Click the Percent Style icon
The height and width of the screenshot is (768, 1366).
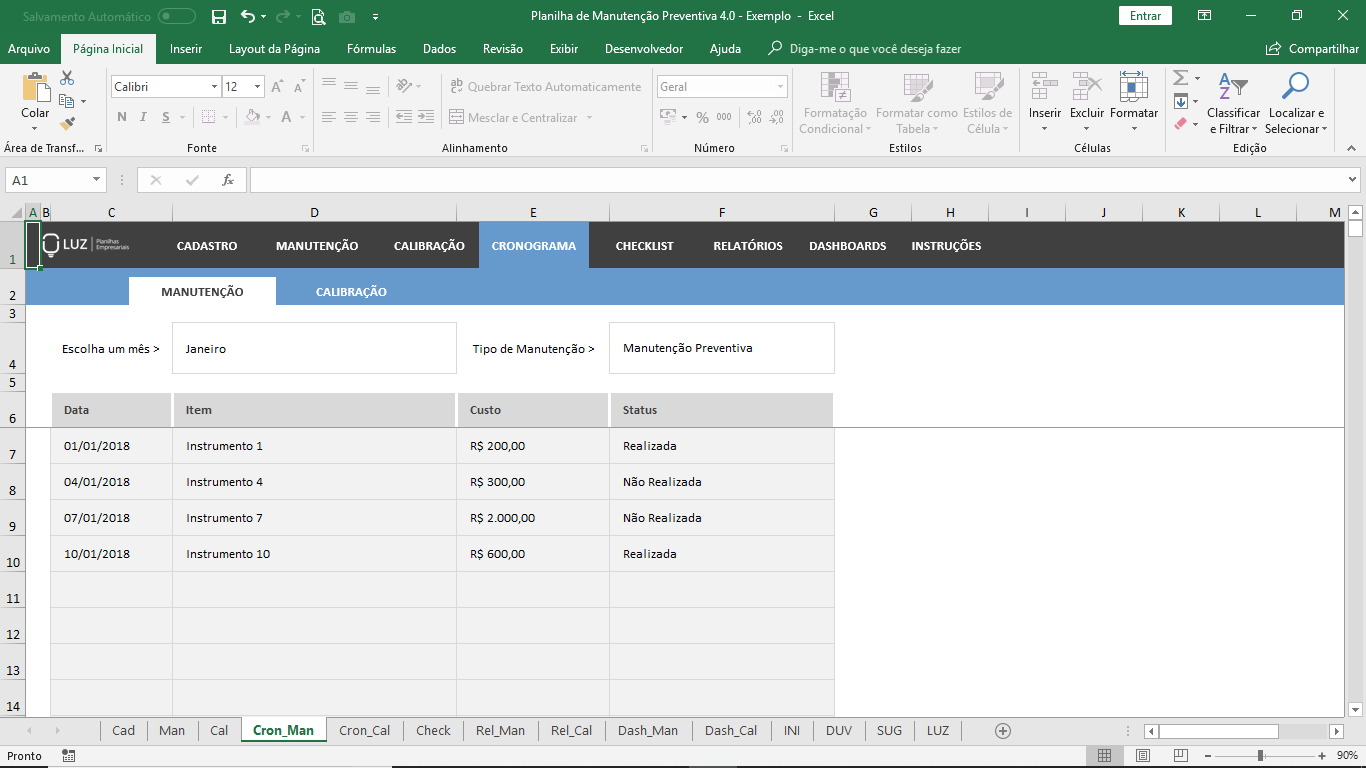[x=702, y=117]
